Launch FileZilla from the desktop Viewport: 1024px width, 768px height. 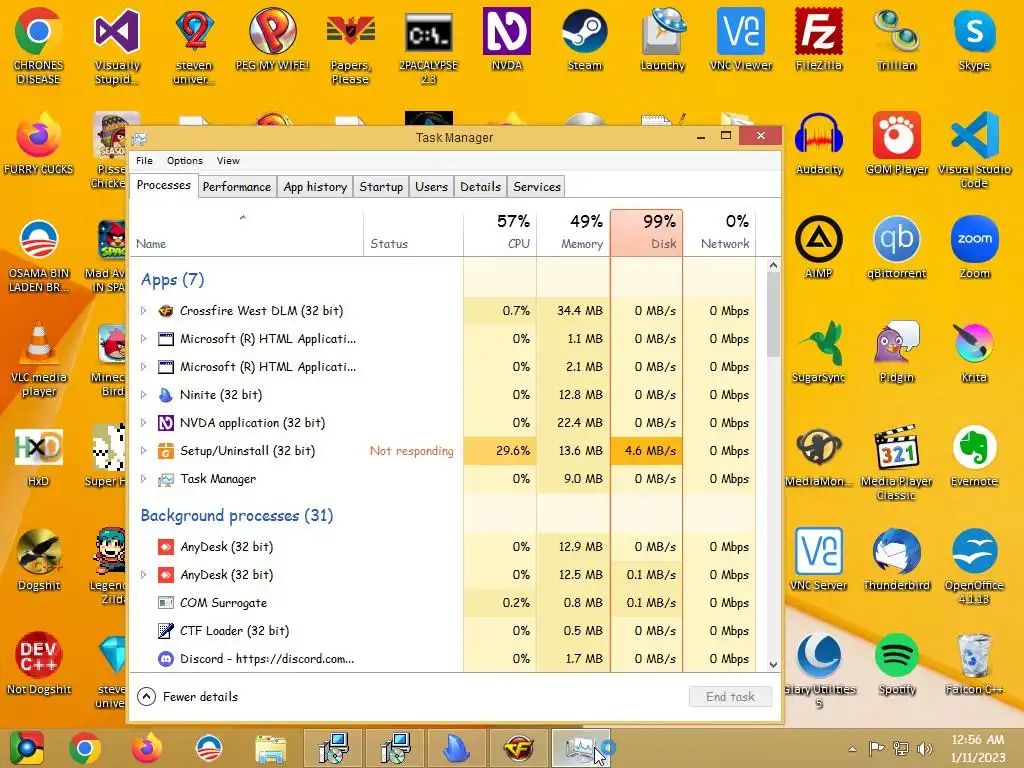[x=818, y=39]
